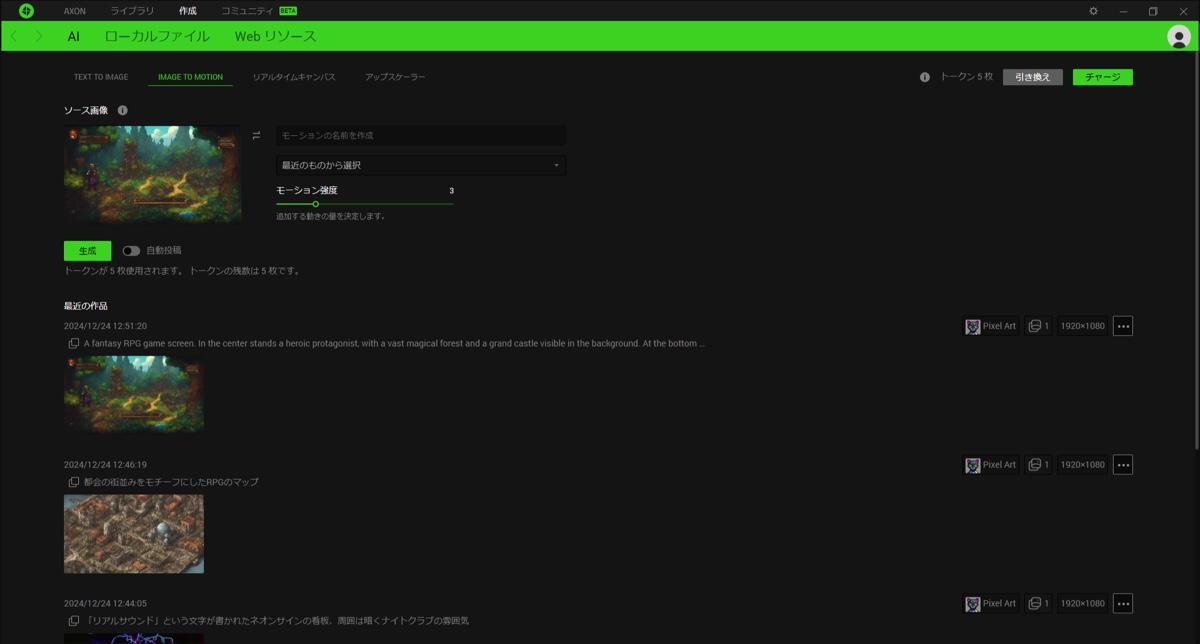Open more options for 12:46:19 creation

[1122, 465]
